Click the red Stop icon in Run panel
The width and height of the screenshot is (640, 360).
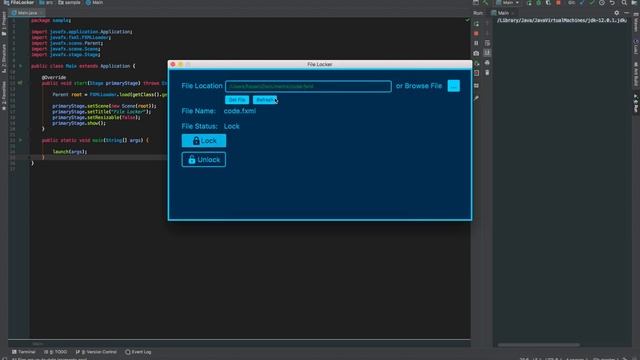(476, 33)
